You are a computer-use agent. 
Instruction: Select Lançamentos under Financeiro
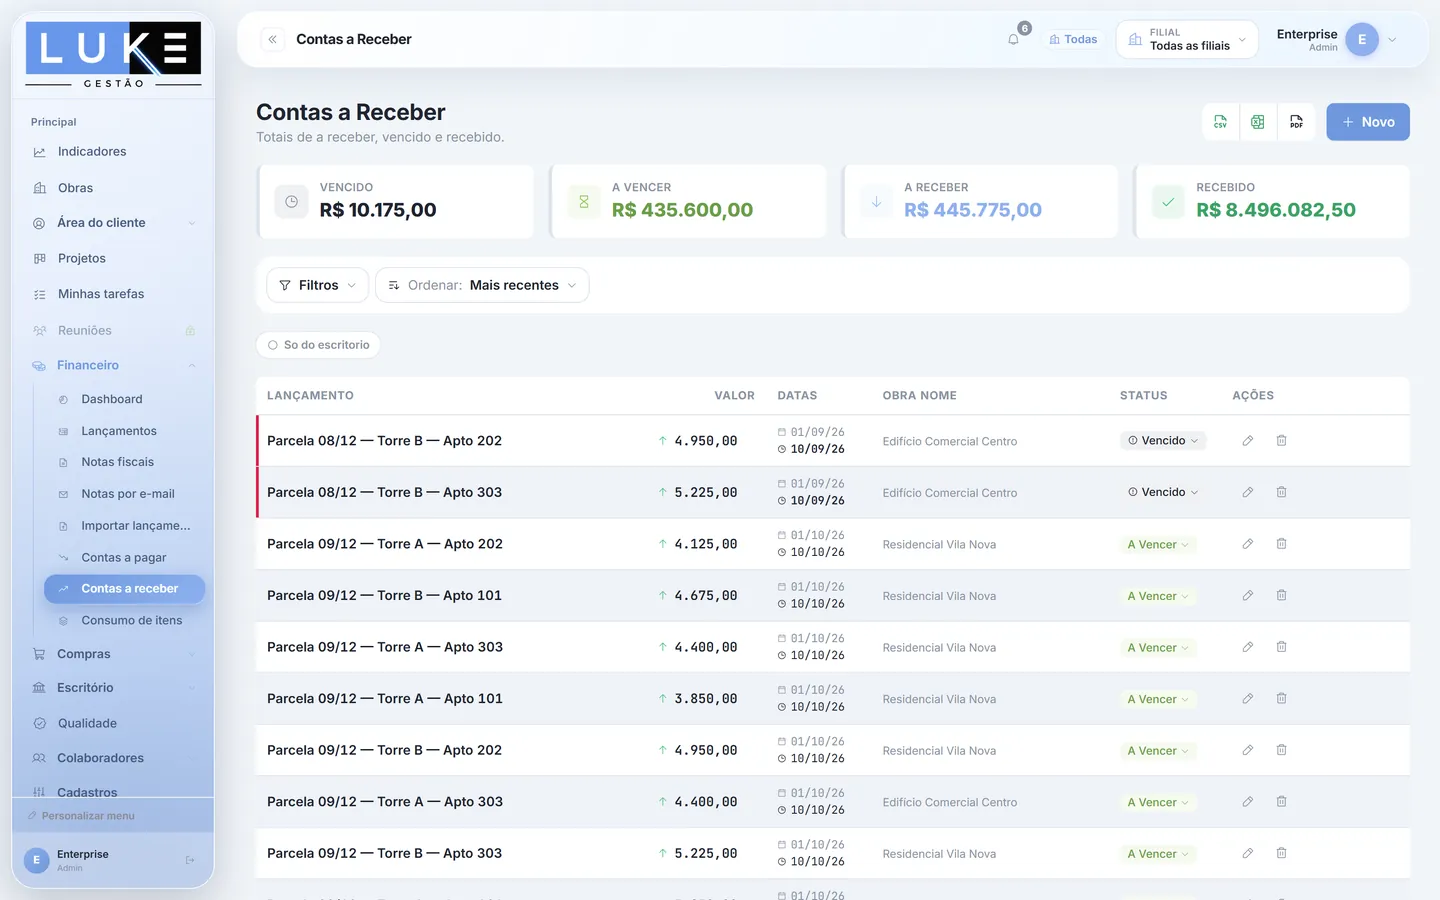pos(125,431)
